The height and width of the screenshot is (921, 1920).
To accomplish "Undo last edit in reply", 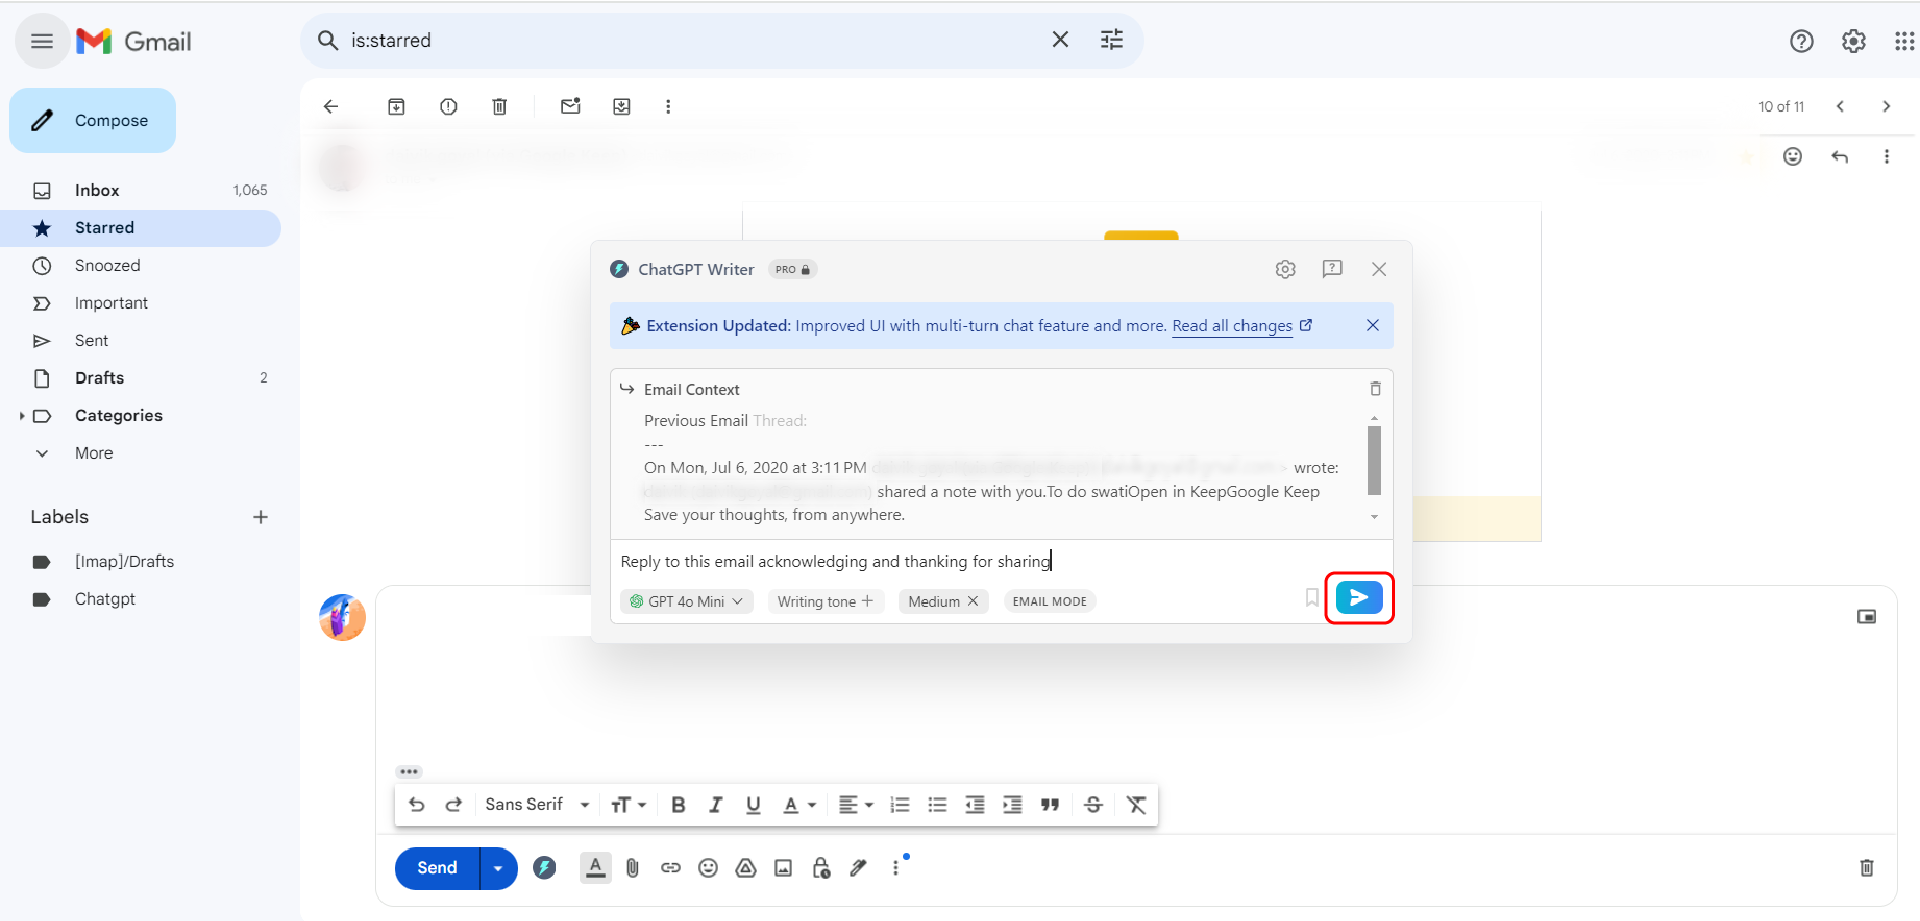I will point(417,805).
